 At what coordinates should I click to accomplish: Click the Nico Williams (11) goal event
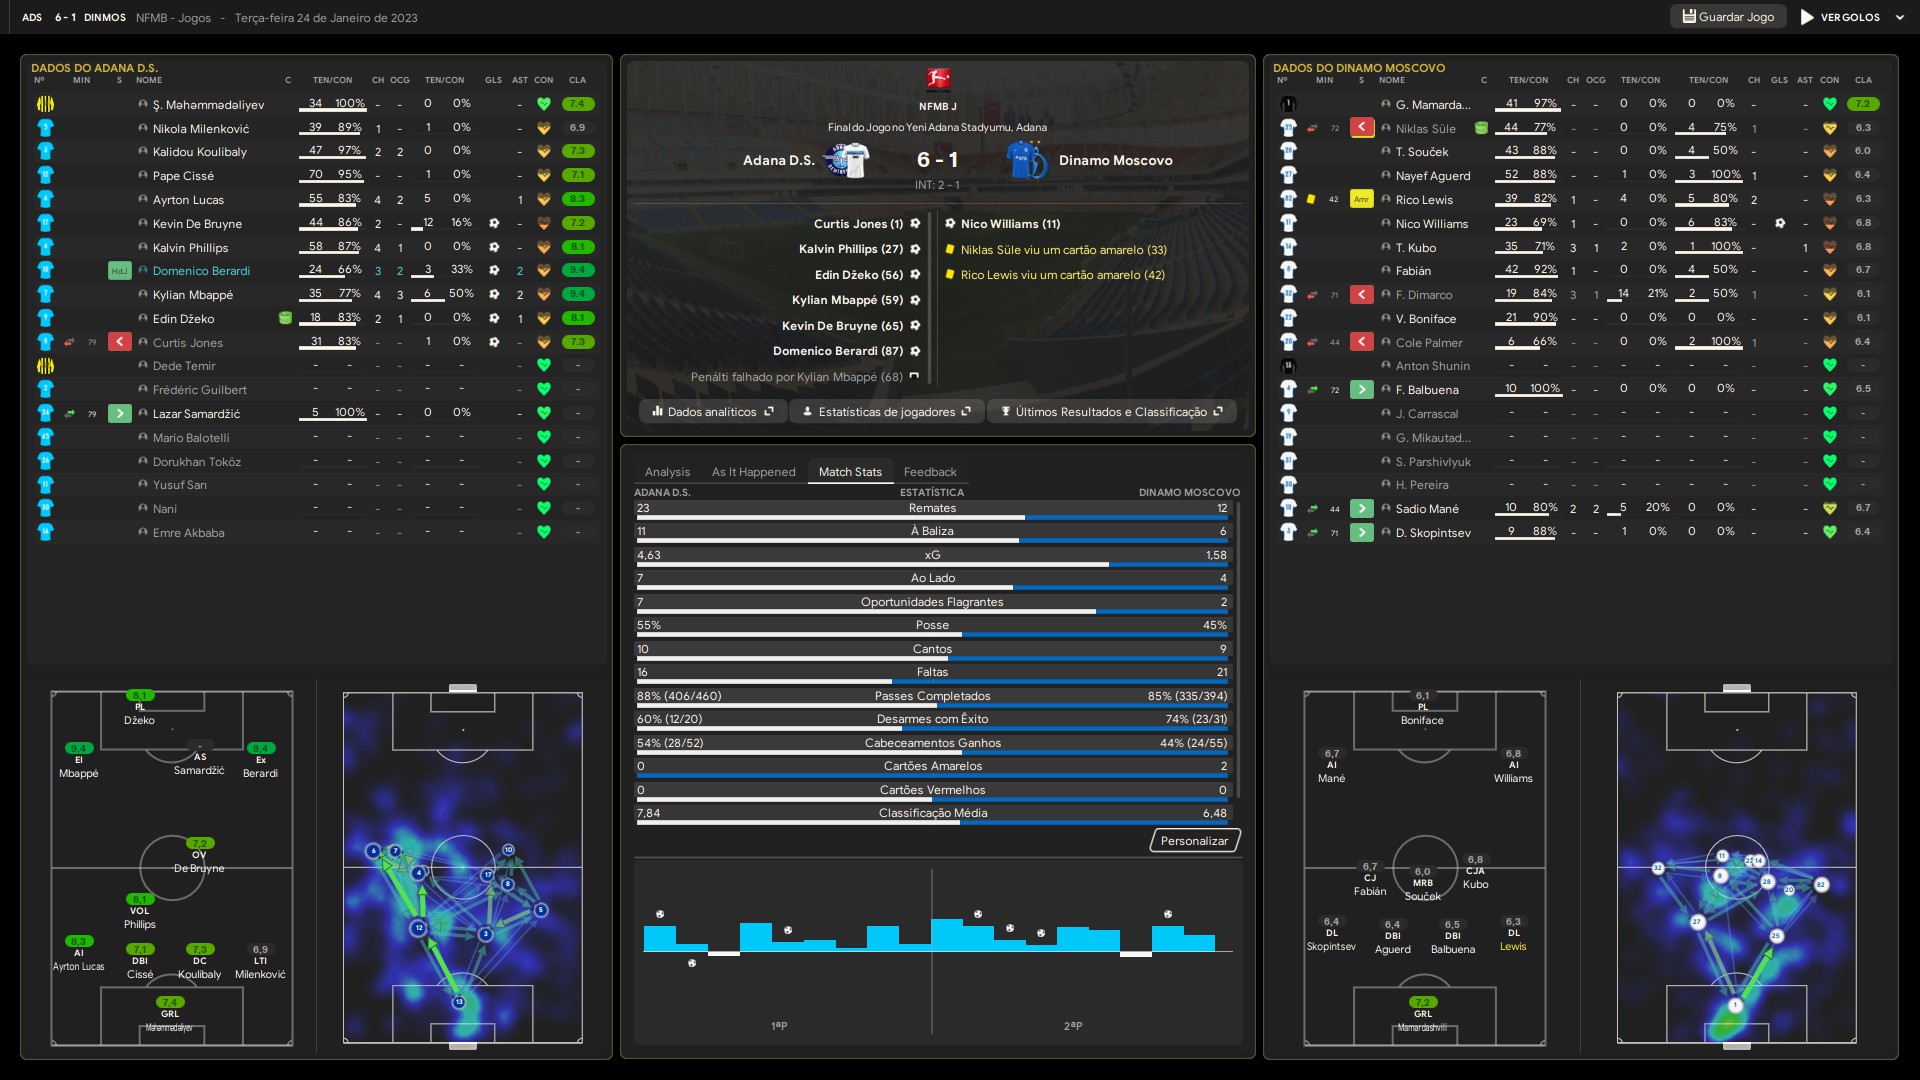(1003, 224)
